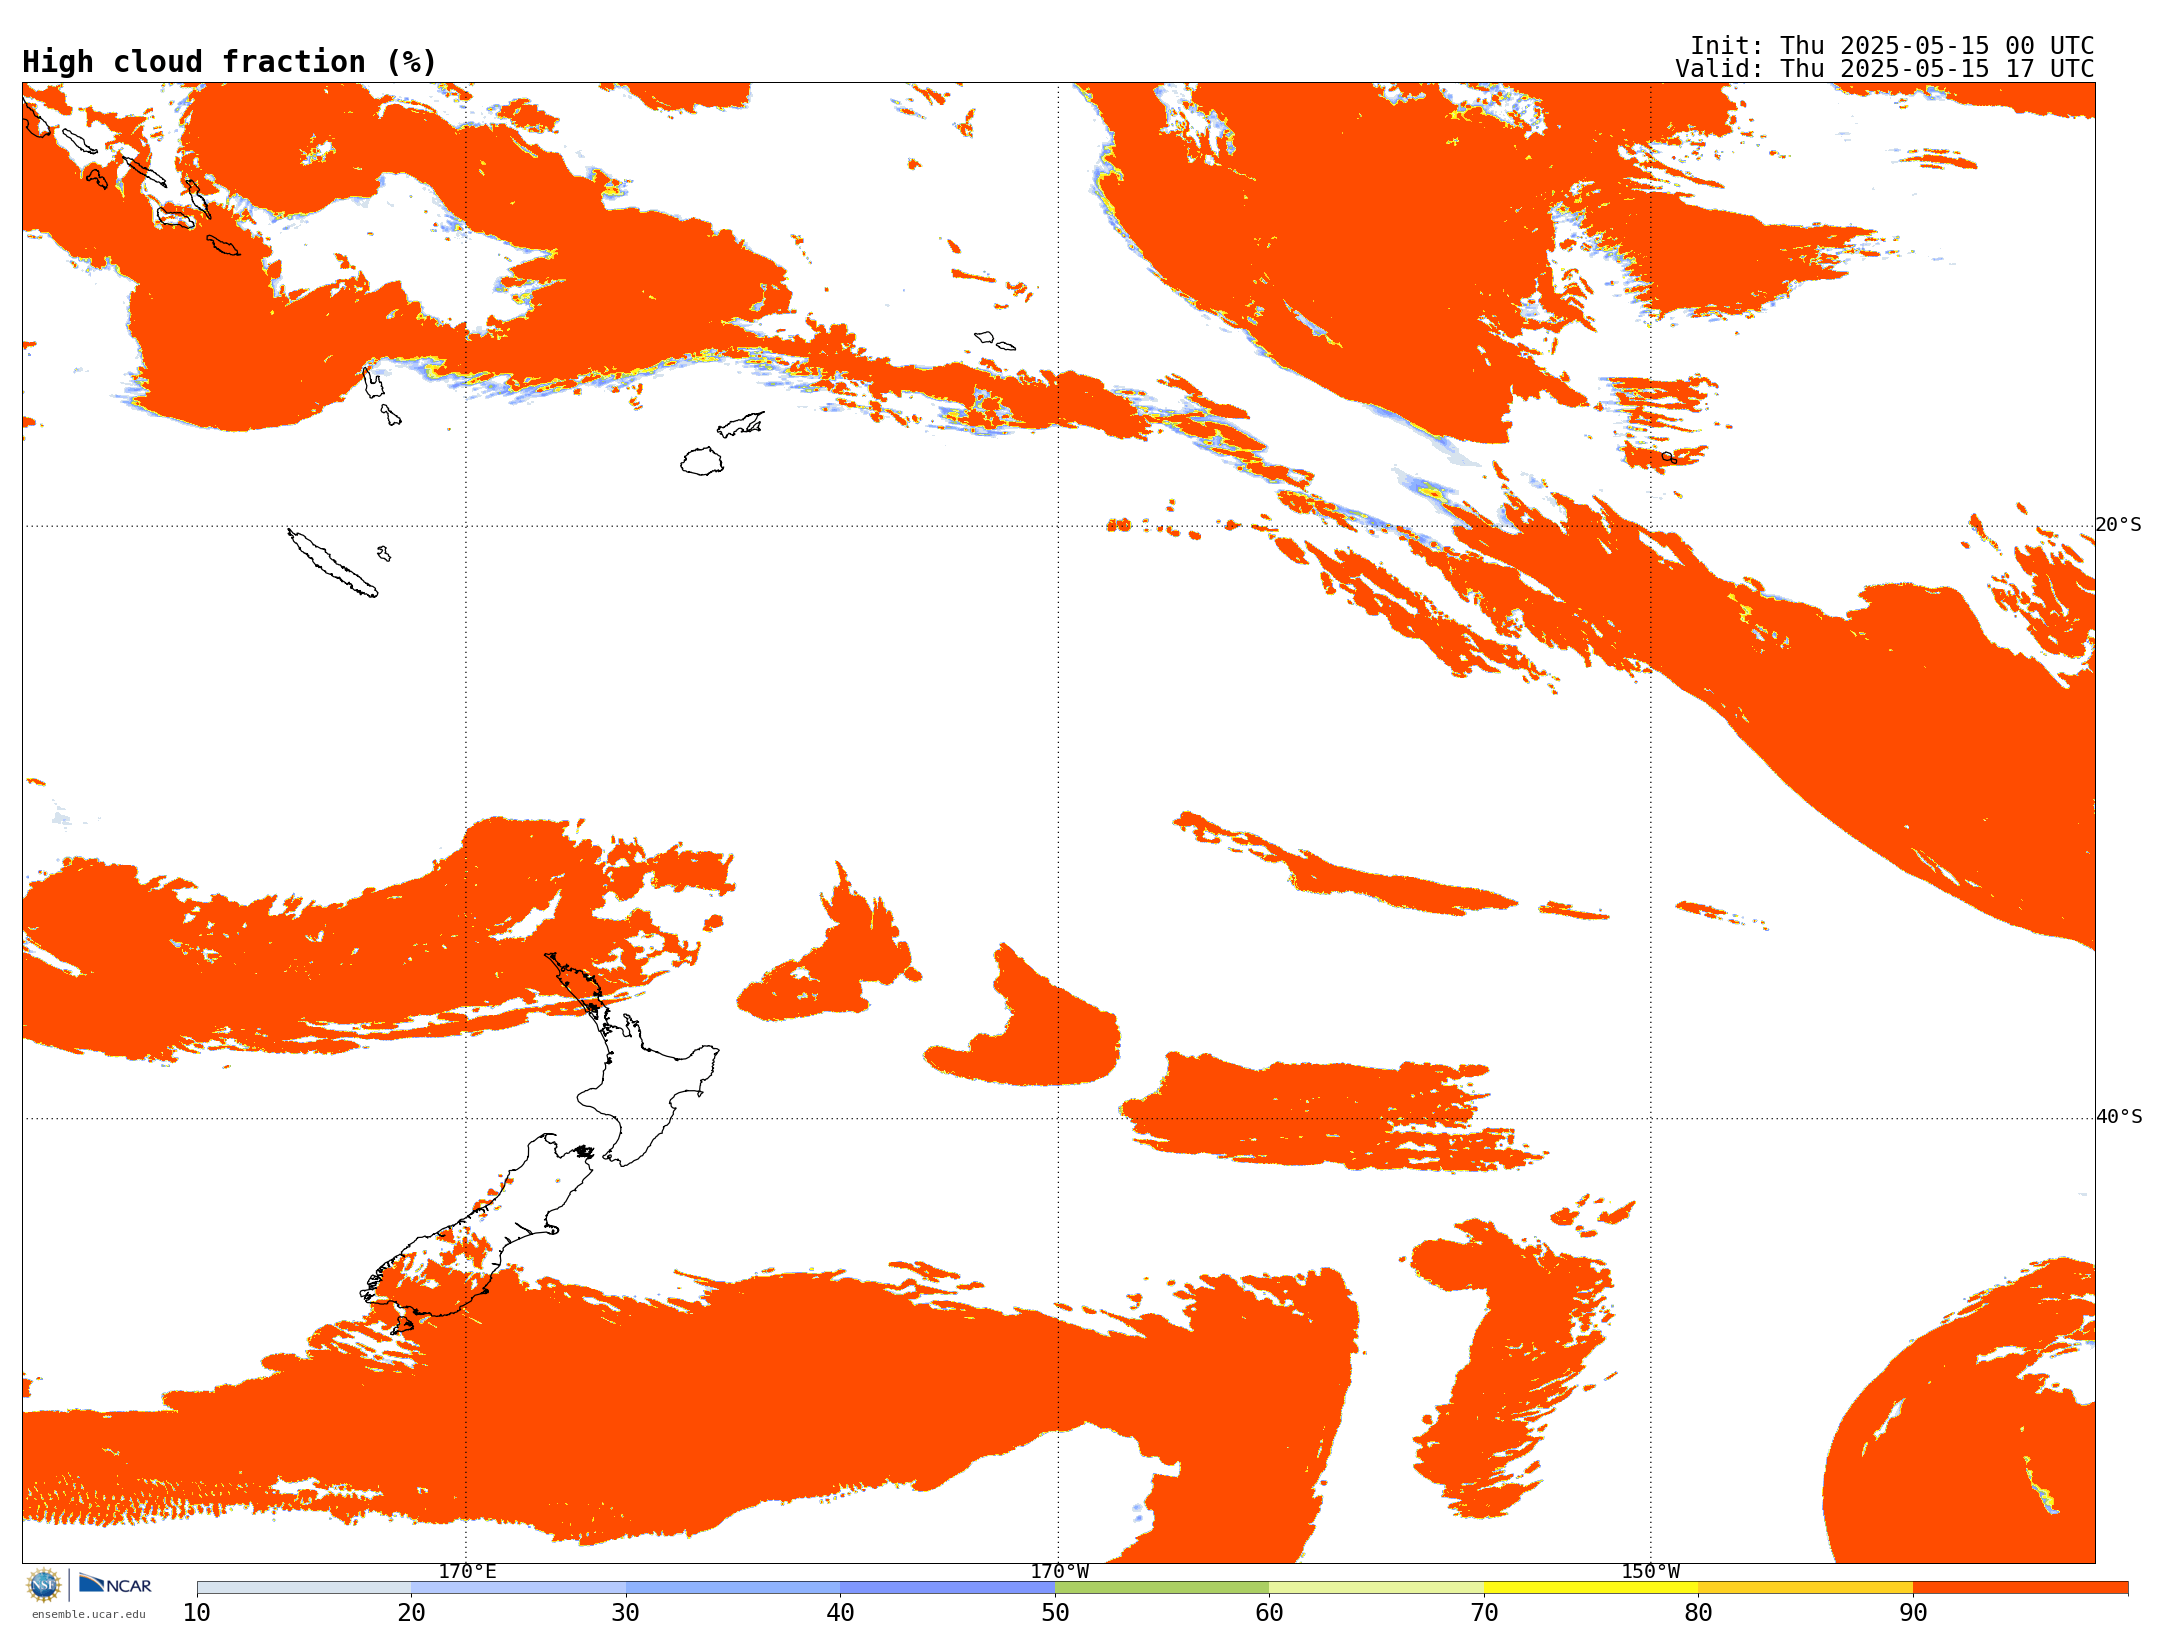The image size is (2160, 1626).
Task: Click the colorbar tick label 40
Action: tap(840, 1613)
